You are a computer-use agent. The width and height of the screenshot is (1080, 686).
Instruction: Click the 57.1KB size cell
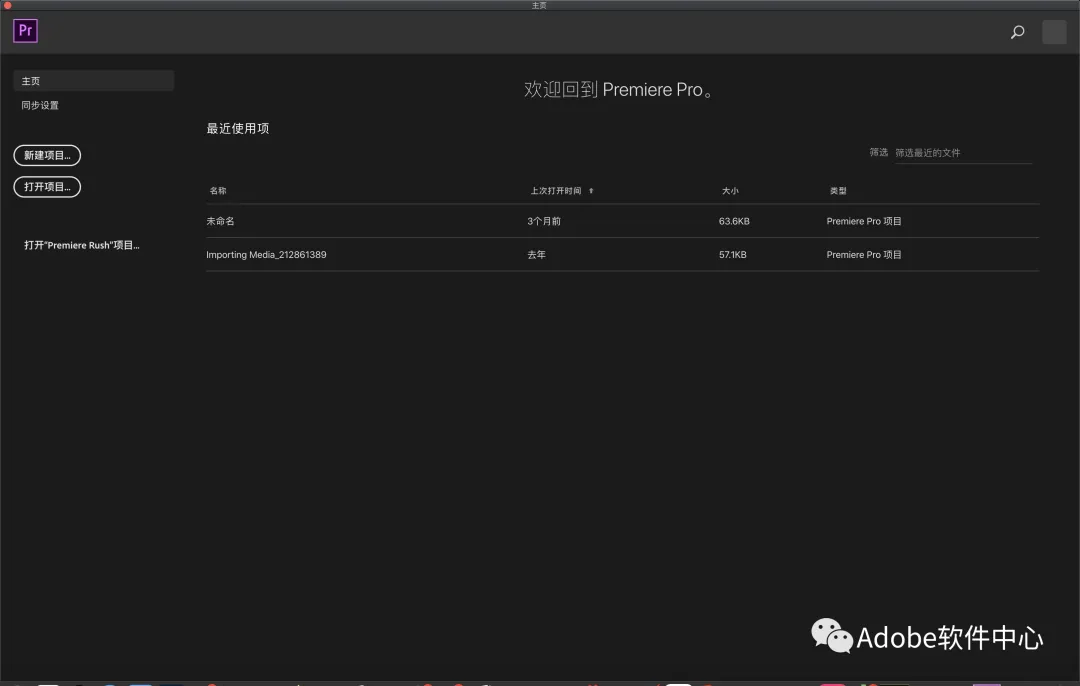(733, 255)
